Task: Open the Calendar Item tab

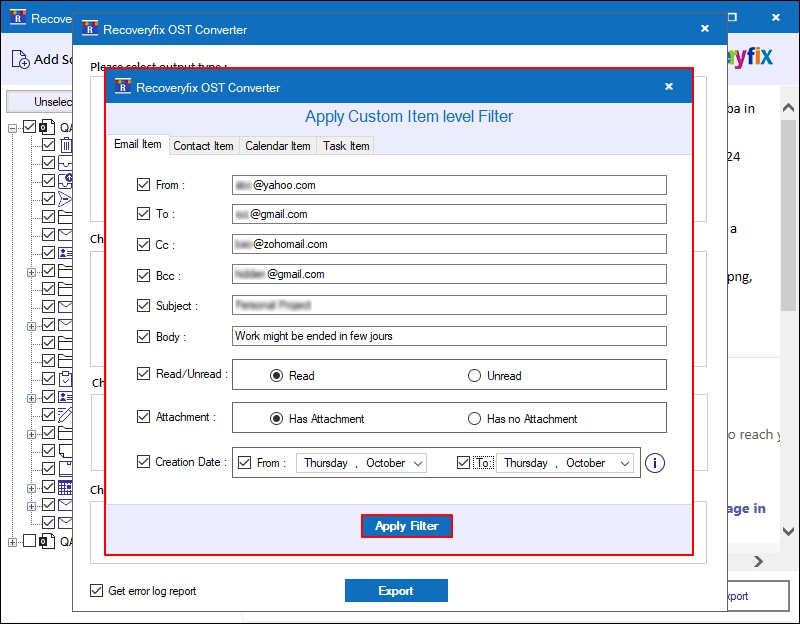Action: 278,146
